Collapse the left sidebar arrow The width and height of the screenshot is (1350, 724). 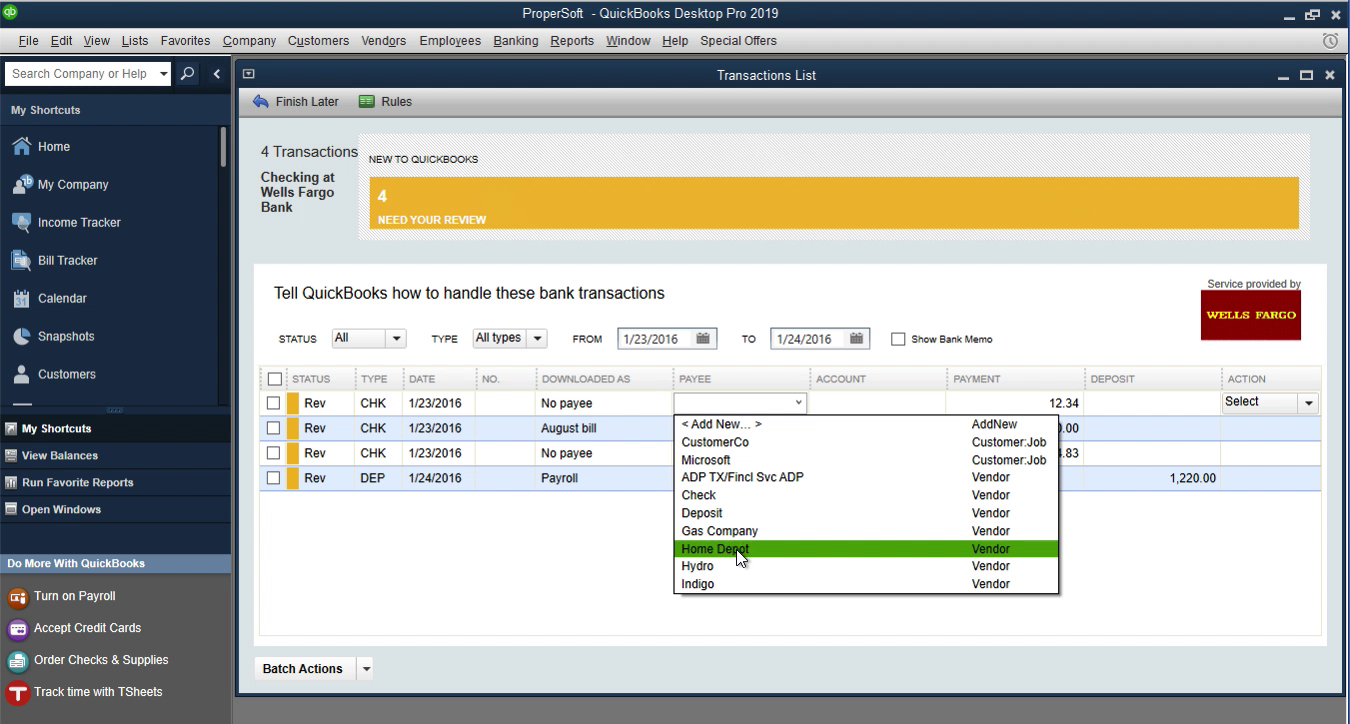(x=217, y=74)
